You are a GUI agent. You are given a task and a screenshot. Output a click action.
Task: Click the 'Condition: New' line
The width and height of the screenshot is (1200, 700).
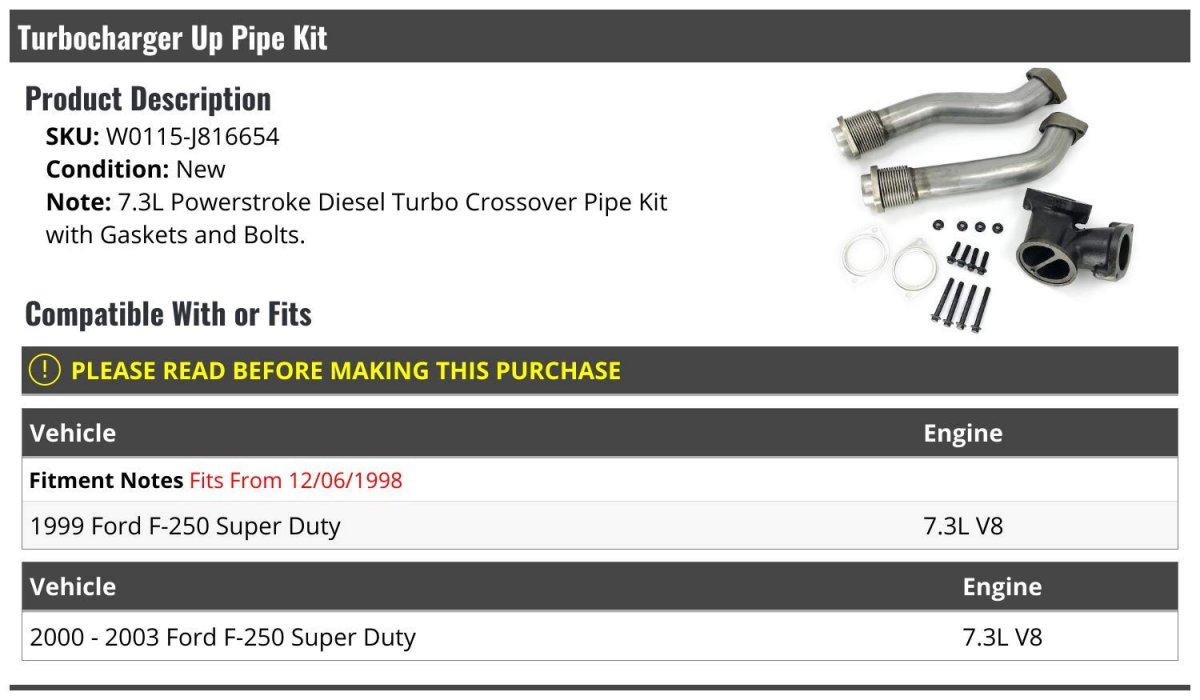[136, 169]
